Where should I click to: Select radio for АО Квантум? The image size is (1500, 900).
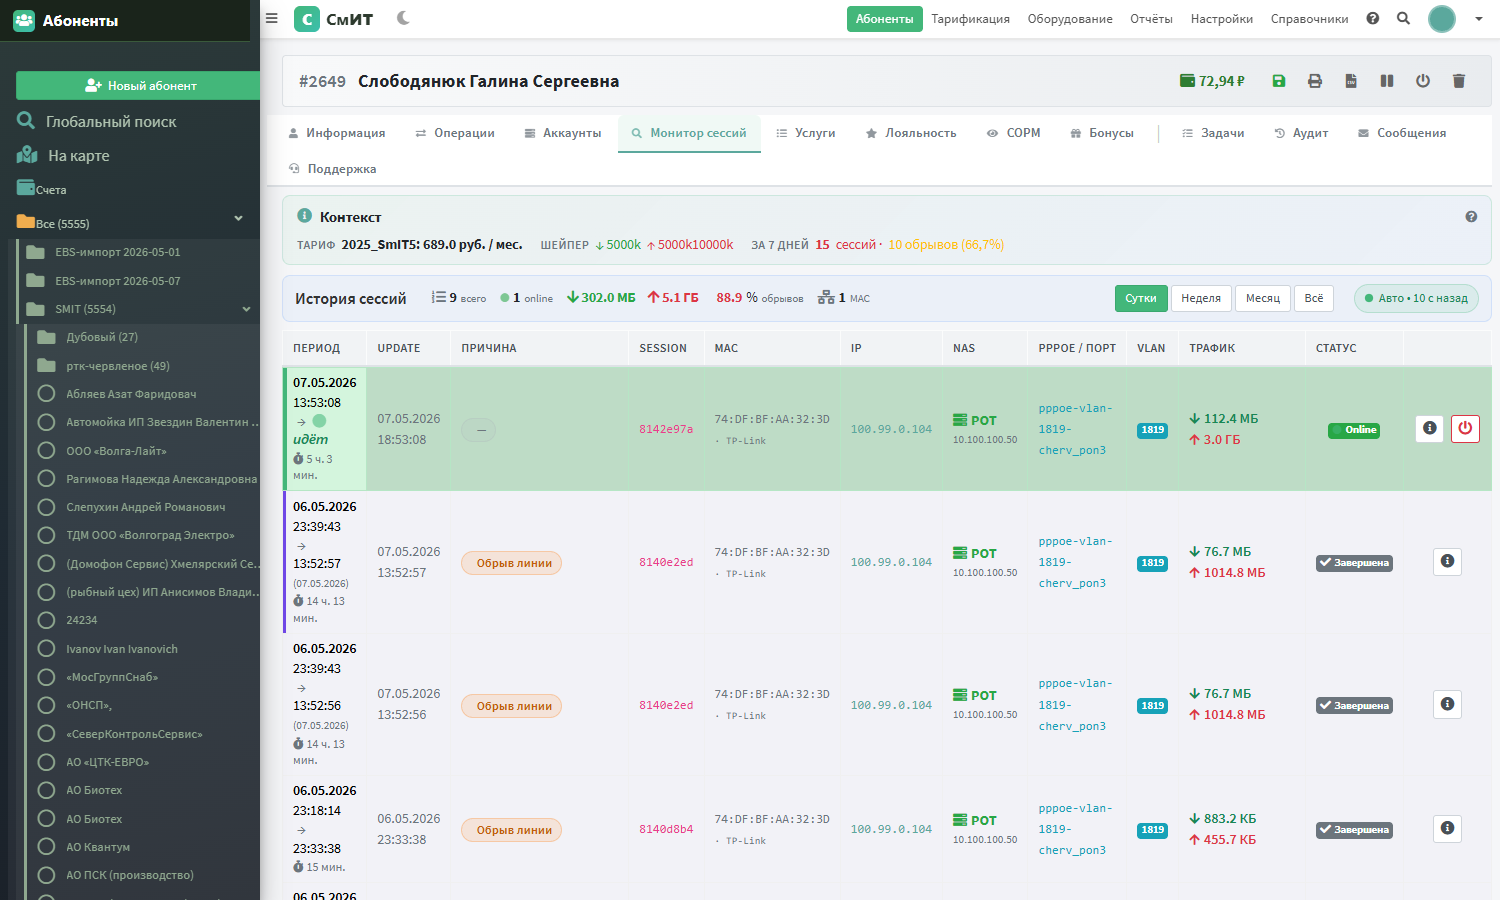coord(46,847)
